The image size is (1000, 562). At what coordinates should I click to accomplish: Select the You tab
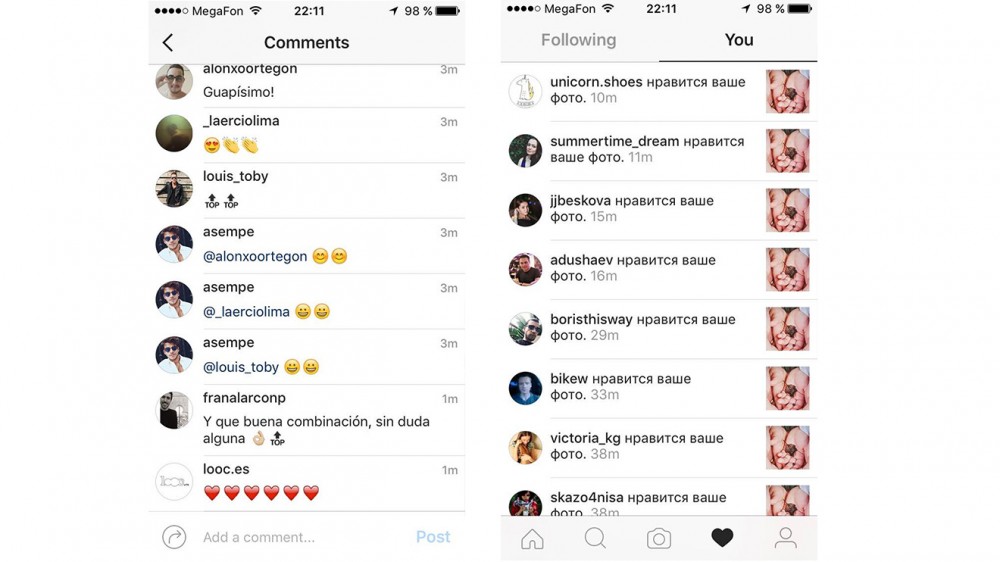pyautogui.click(x=739, y=40)
